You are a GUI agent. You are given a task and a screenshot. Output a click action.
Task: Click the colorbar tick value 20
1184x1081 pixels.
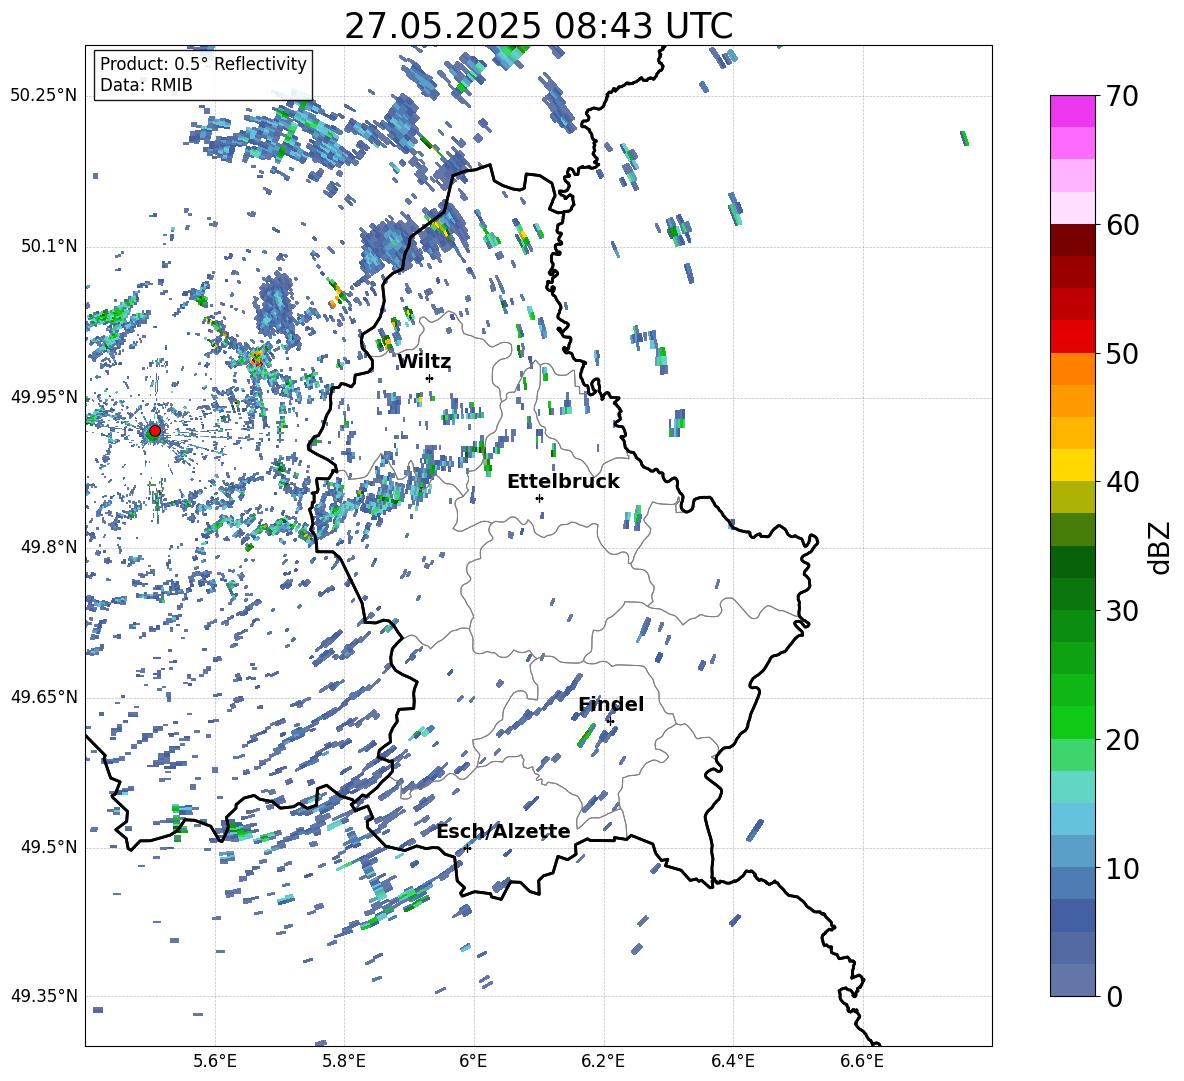(x=1121, y=740)
